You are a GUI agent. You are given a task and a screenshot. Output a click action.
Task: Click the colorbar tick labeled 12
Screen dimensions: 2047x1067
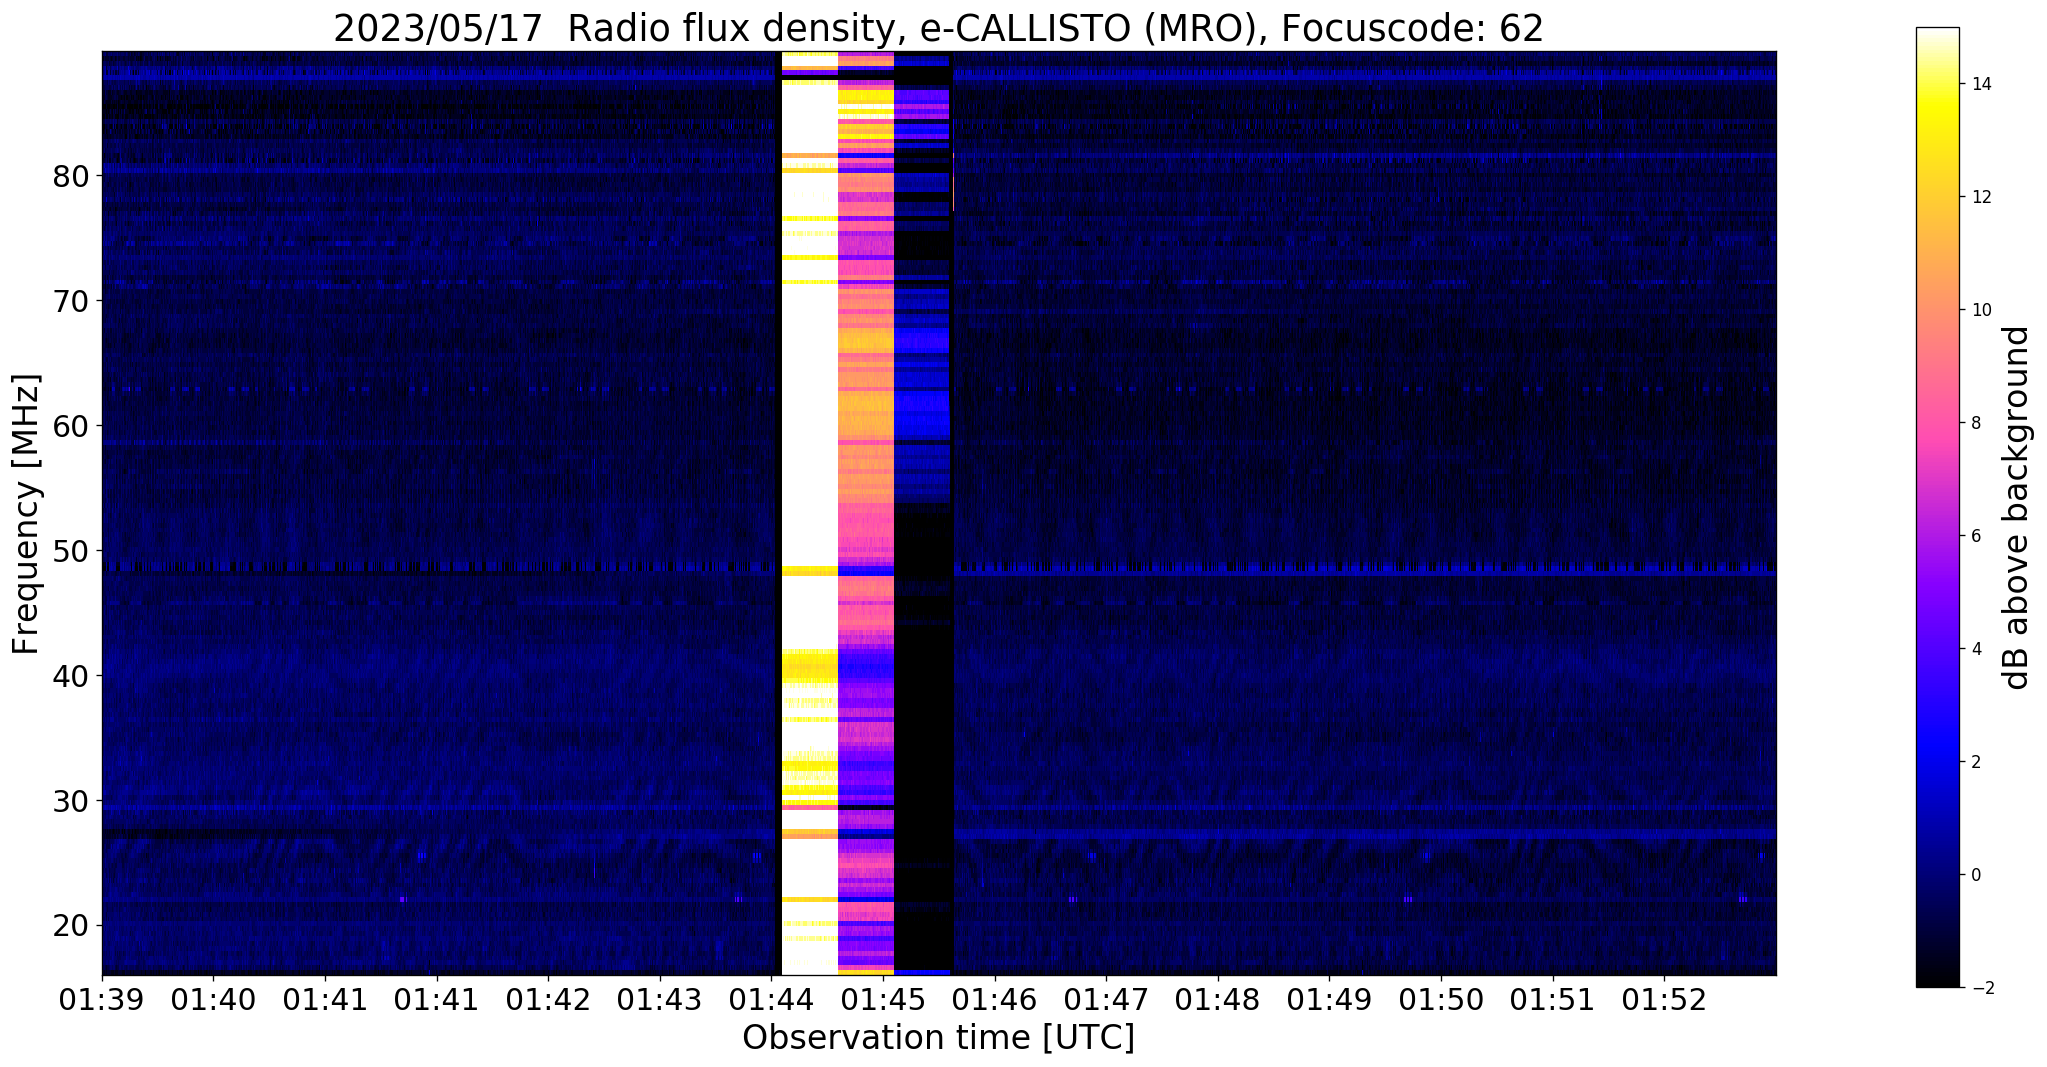(x=1979, y=197)
